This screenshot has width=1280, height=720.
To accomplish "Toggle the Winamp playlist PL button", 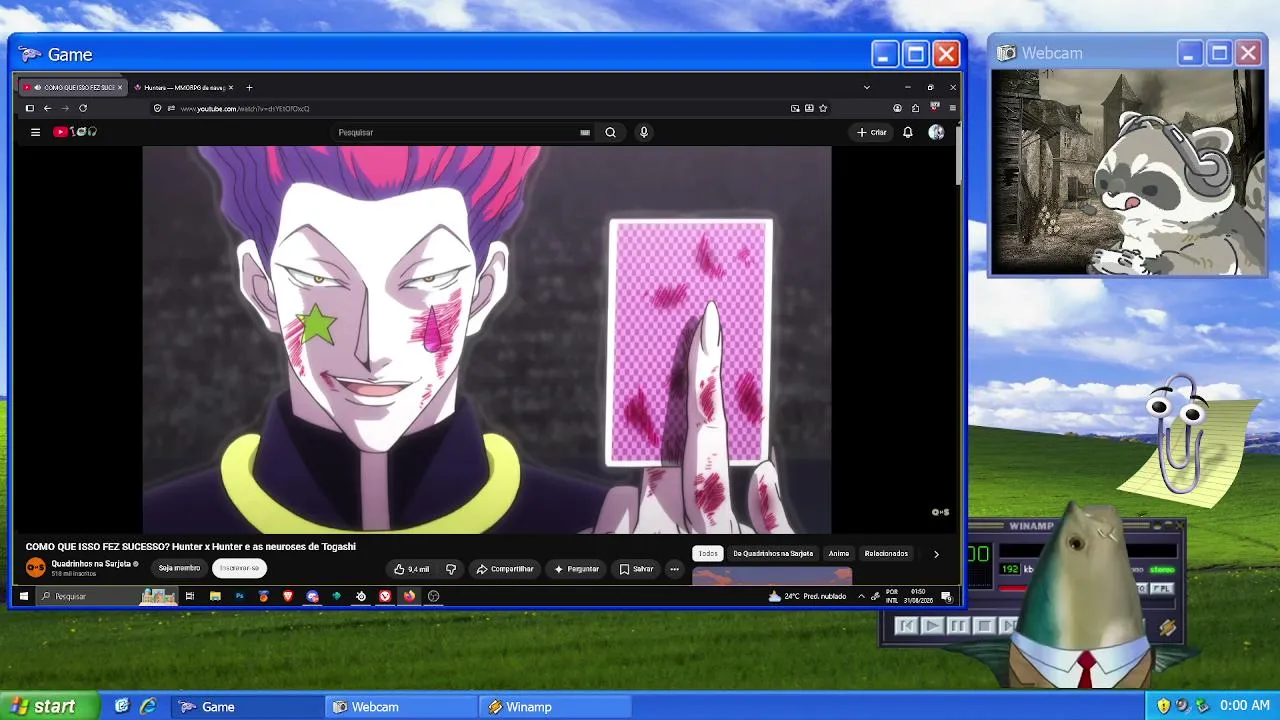I will 1161,589.
